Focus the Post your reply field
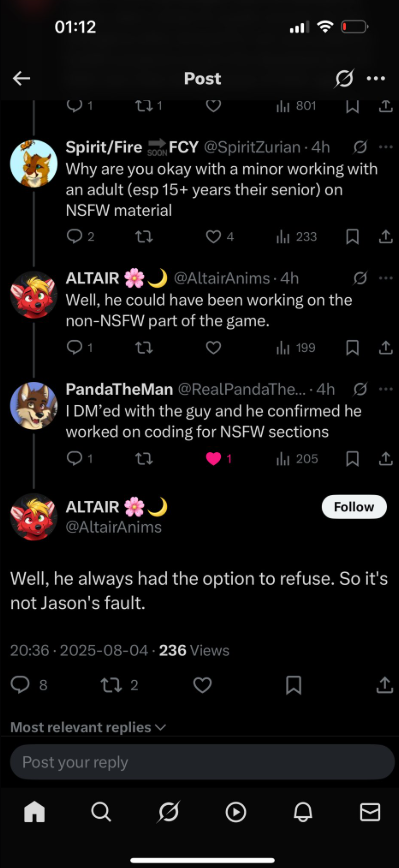The image size is (399, 868). coord(202,762)
